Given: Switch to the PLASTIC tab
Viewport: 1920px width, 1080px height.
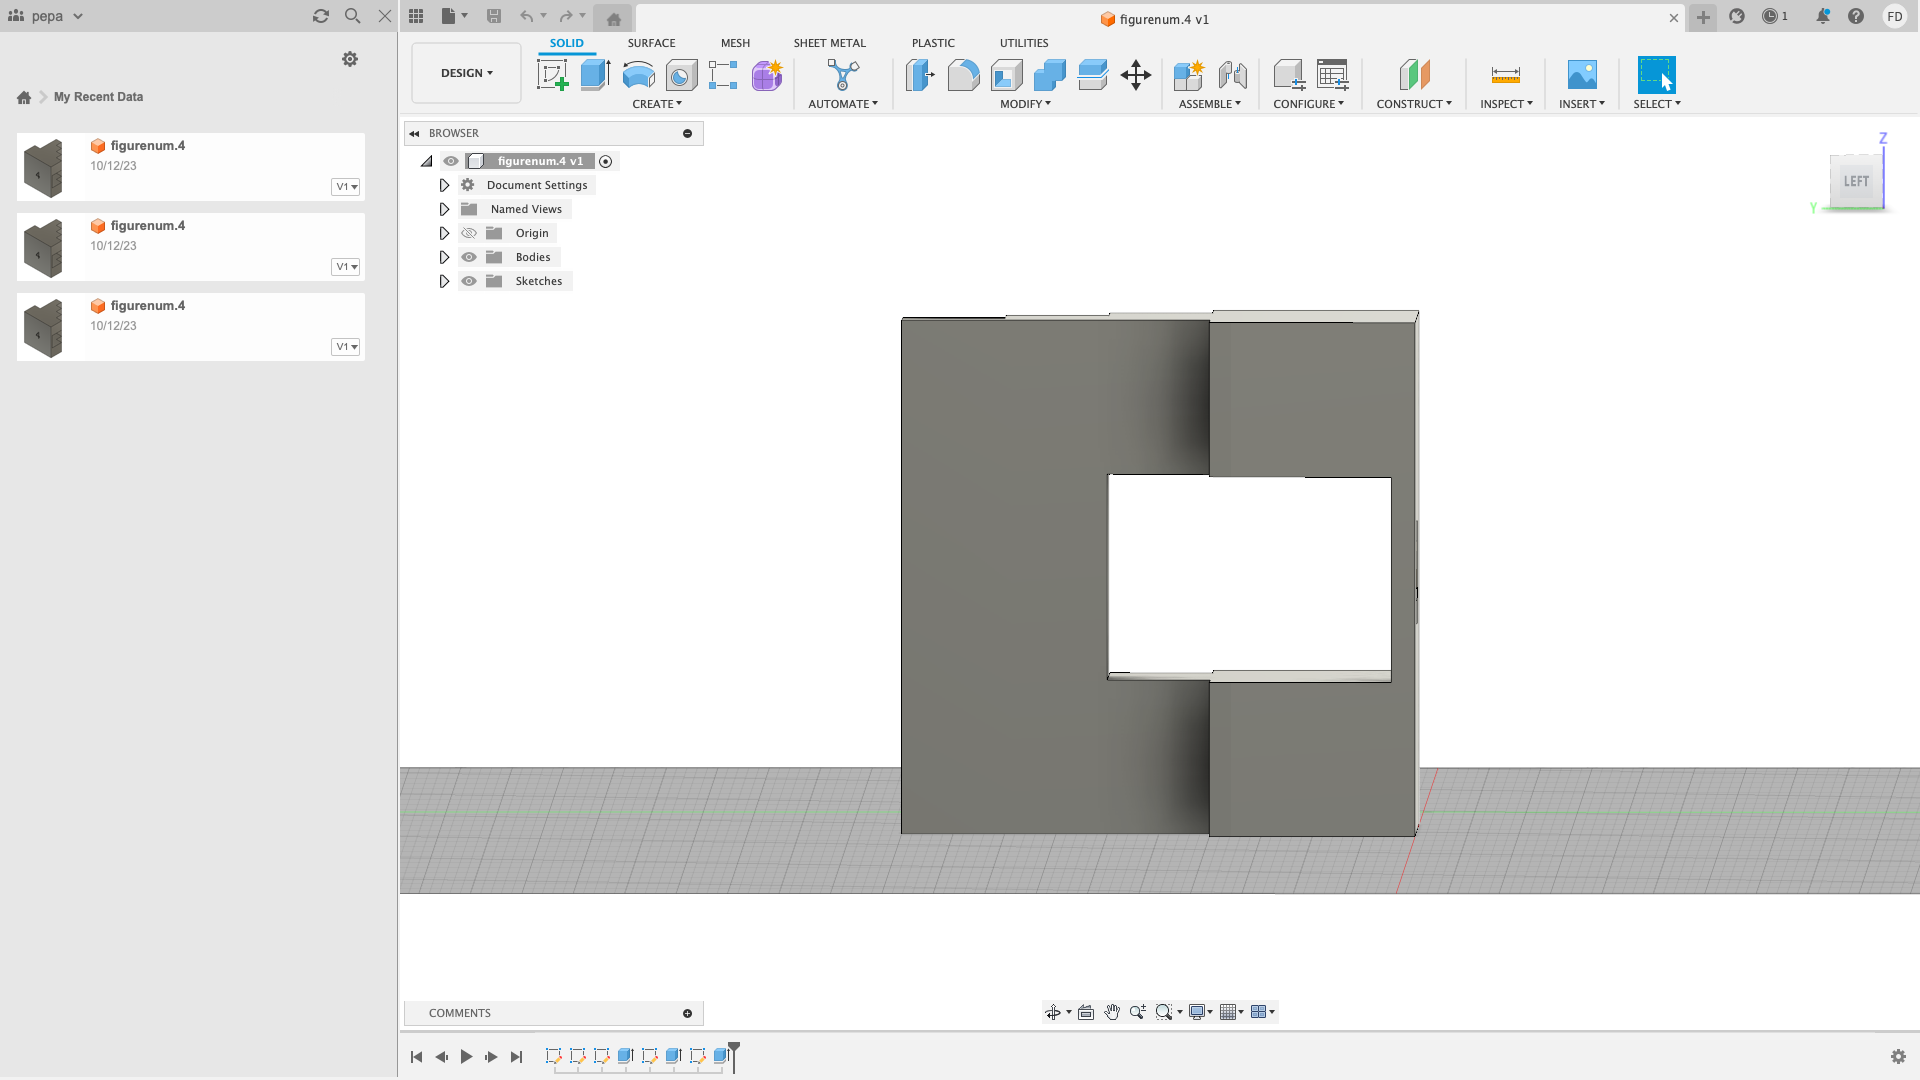Looking at the screenshot, I should 933,43.
